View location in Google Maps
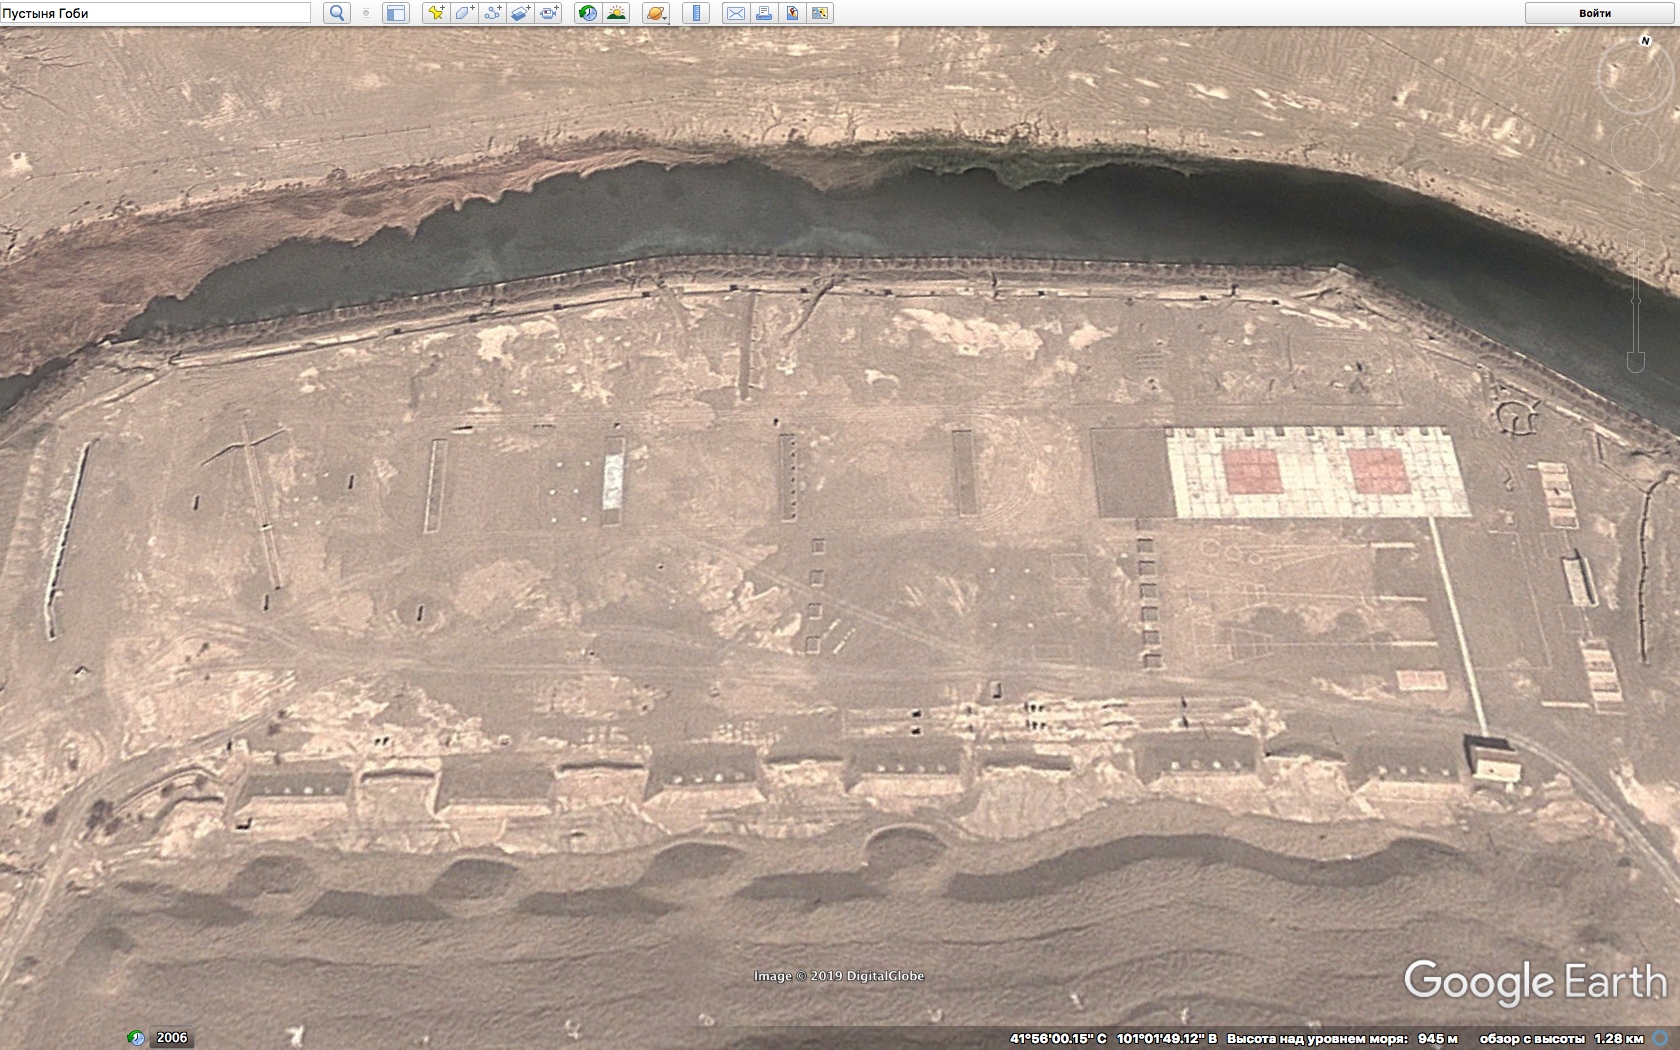 [820, 13]
